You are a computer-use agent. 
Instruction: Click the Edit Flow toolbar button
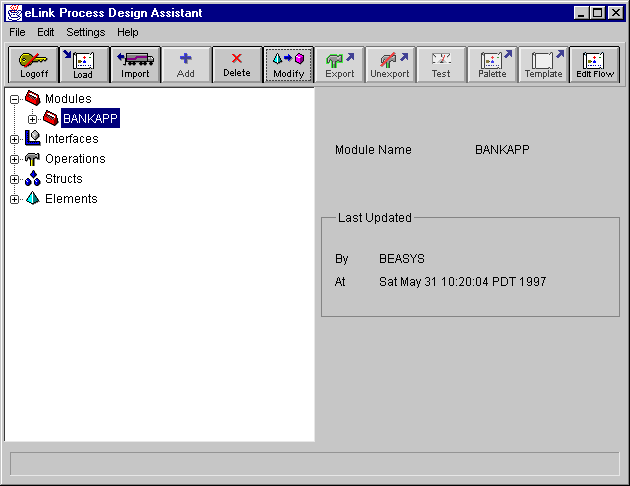point(595,65)
